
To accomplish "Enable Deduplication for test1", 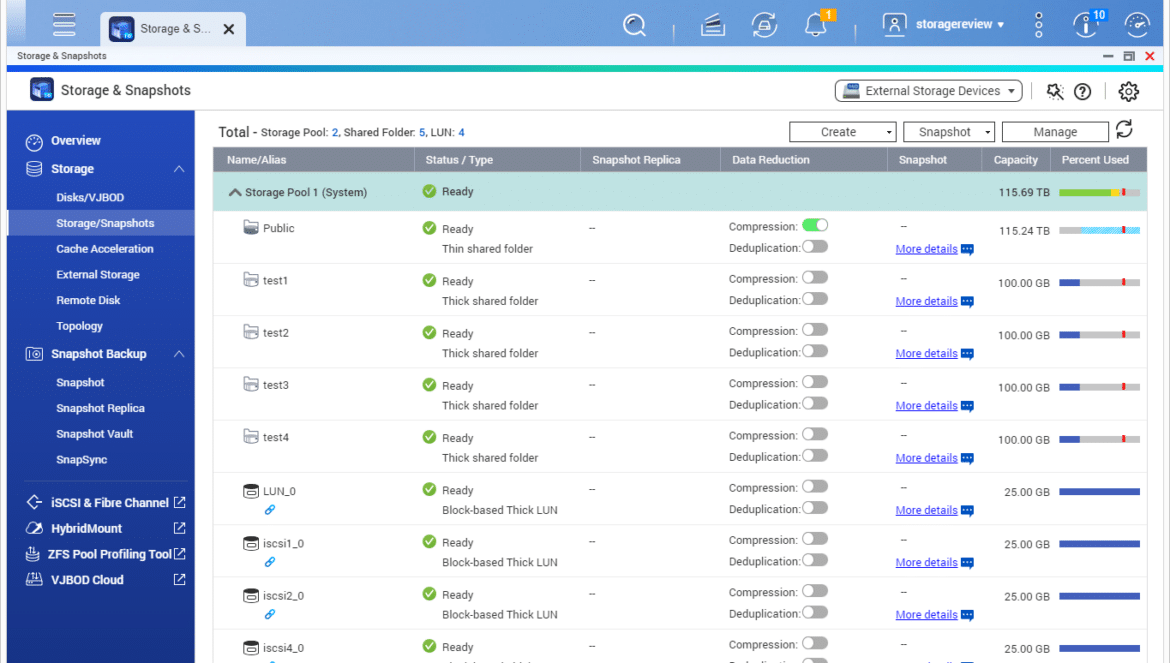I will click(x=815, y=299).
